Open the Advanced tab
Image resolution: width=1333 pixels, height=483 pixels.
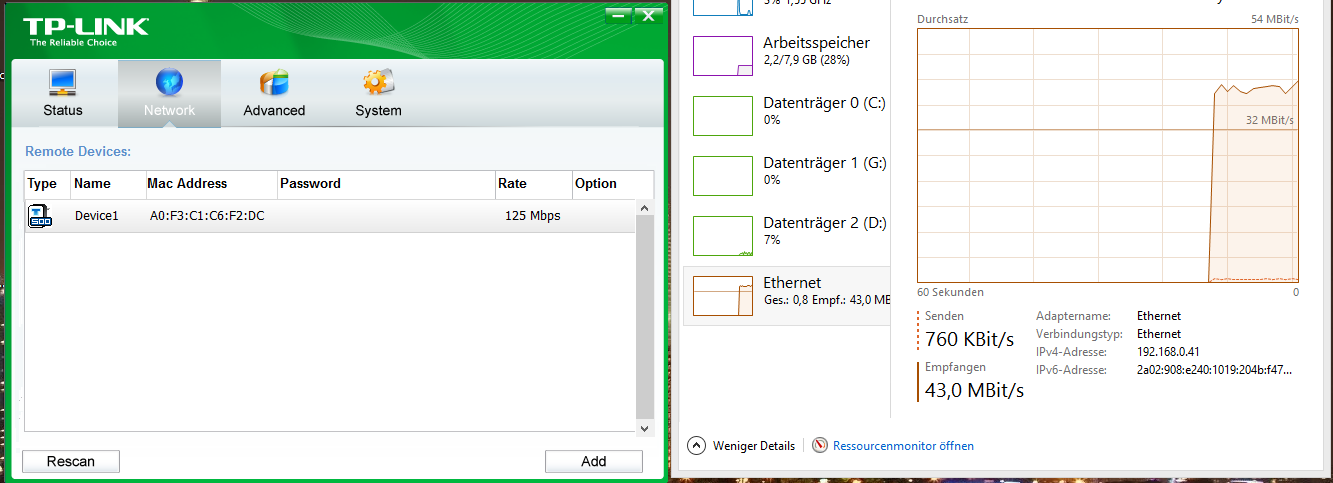click(x=274, y=94)
